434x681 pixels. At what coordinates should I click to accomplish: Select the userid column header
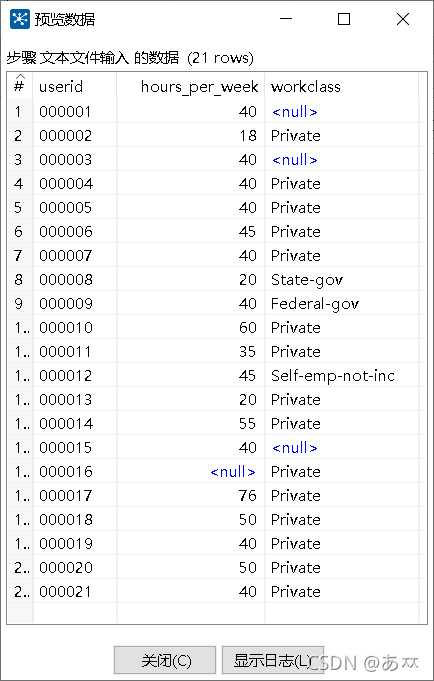click(75, 87)
